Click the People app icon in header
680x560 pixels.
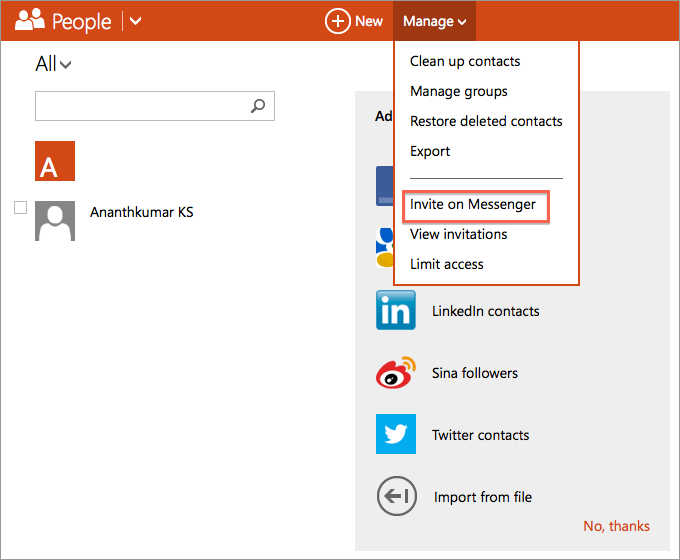point(29,20)
